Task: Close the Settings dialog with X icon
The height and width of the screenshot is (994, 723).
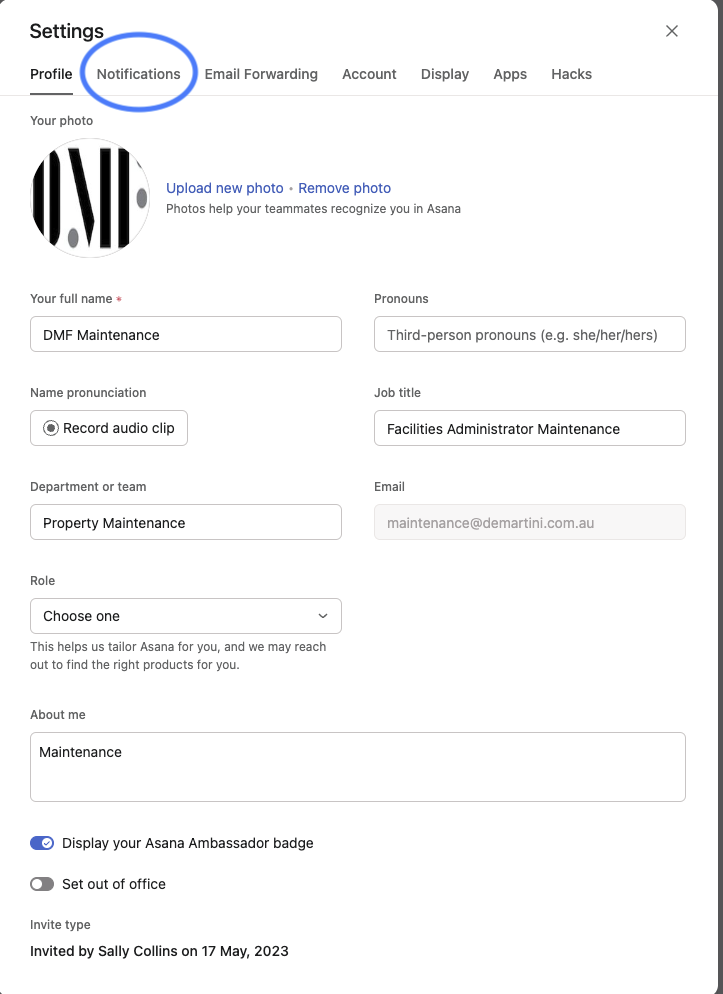Action: point(672,31)
